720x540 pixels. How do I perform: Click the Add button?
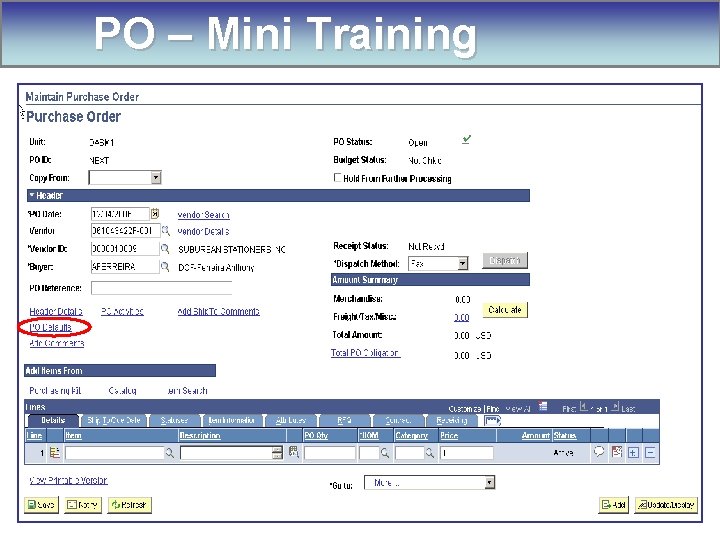click(613, 505)
